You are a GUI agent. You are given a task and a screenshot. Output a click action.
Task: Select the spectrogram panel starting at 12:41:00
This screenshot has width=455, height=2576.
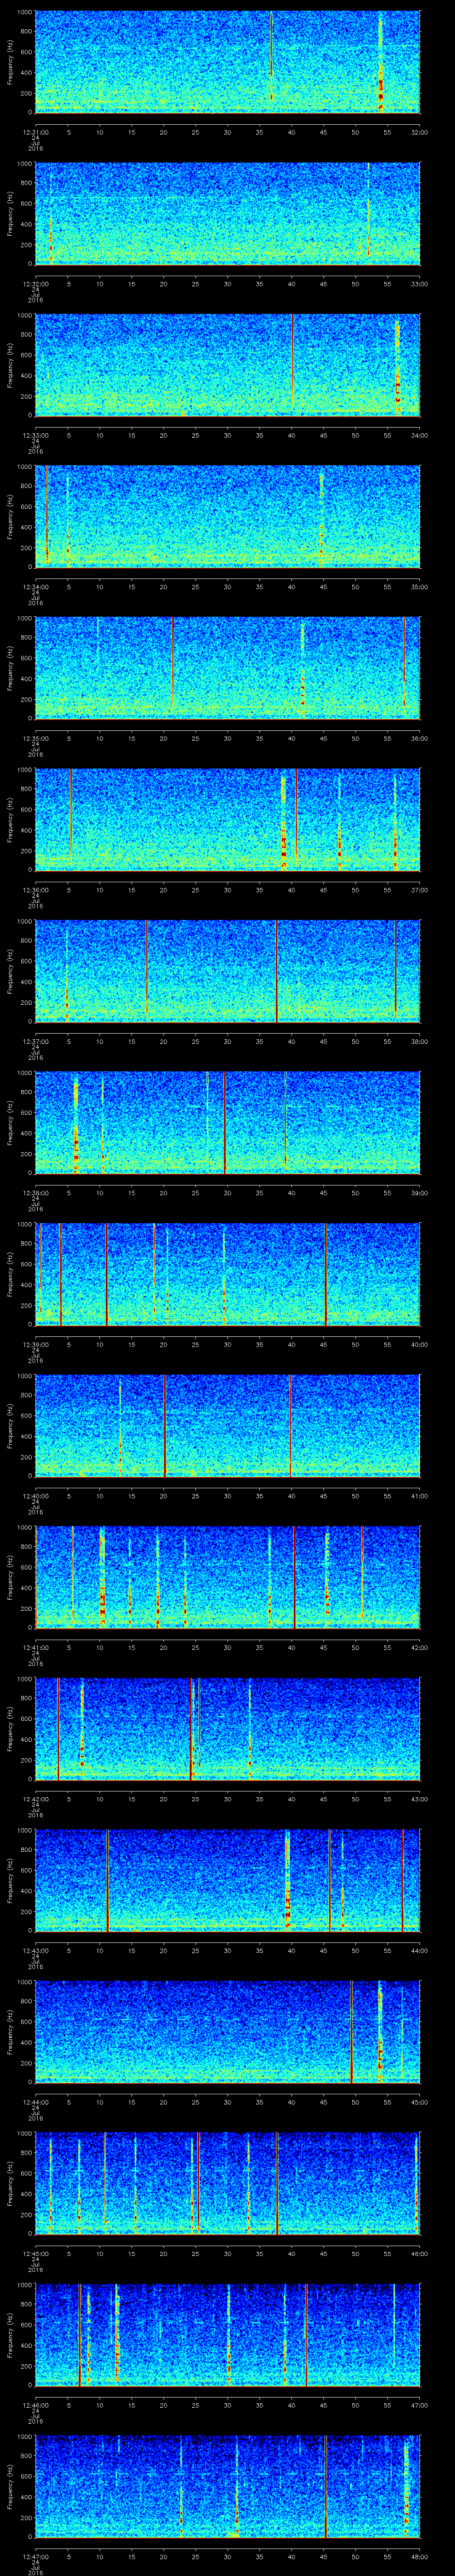[x=228, y=1577]
